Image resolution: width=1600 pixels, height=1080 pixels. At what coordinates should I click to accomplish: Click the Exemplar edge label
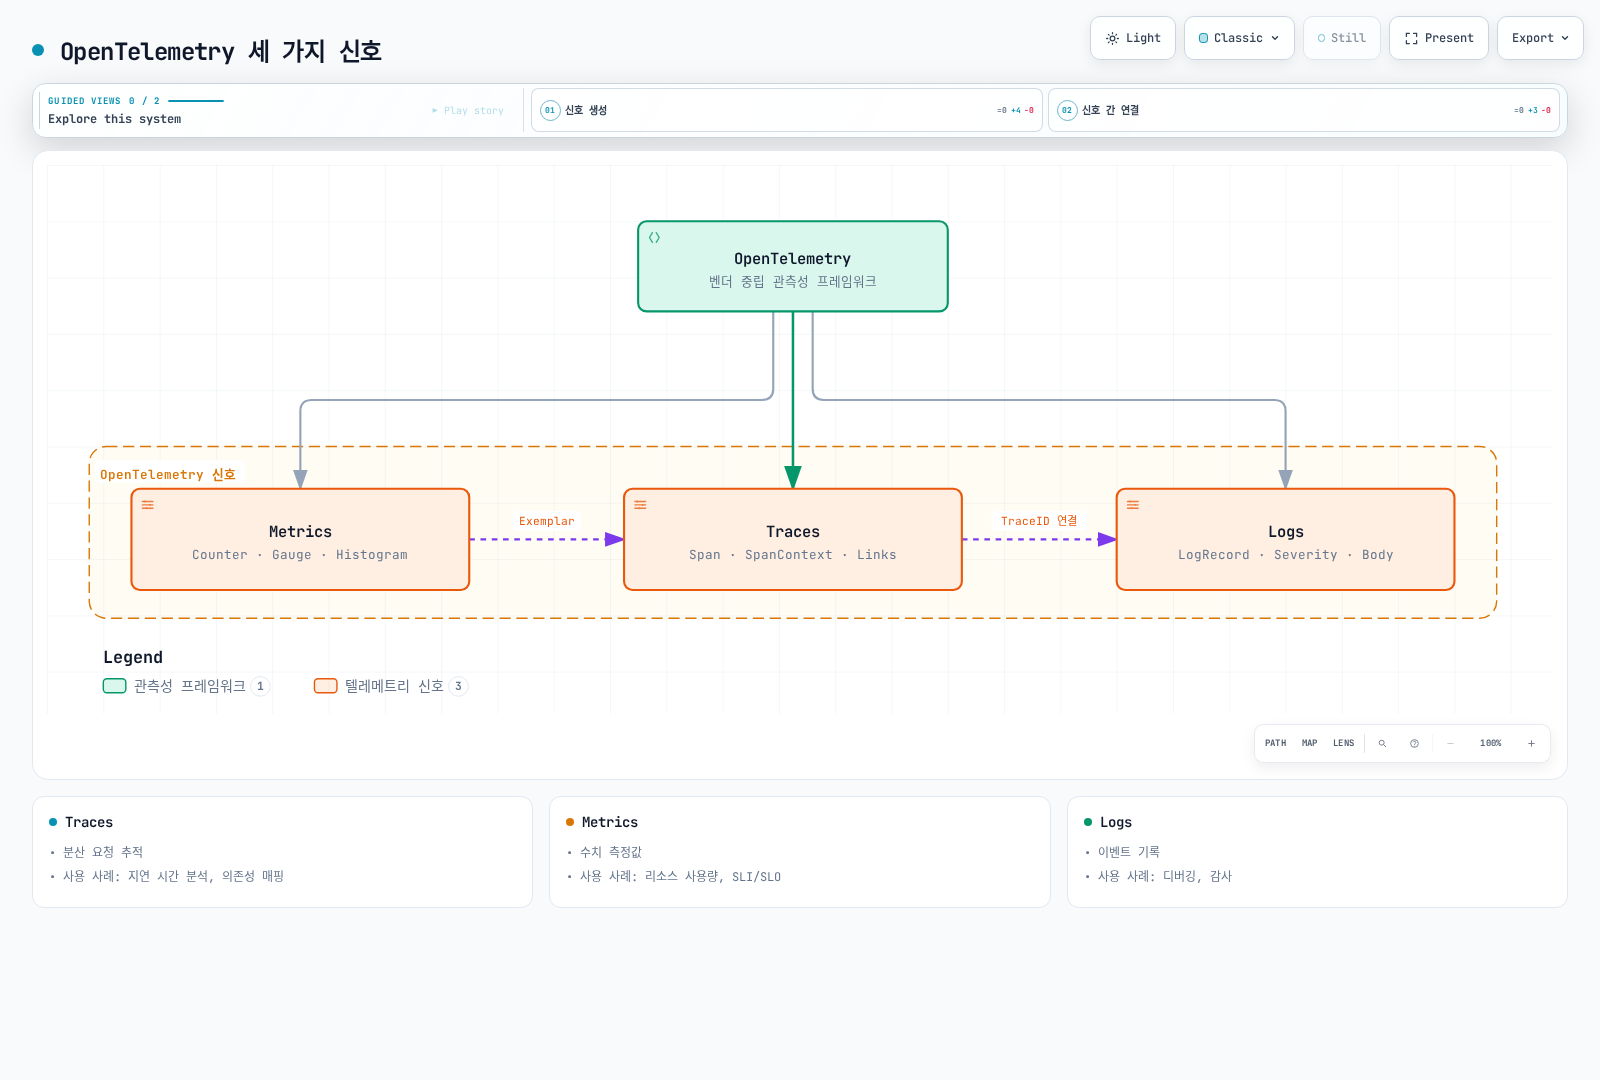[x=547, y=521]
